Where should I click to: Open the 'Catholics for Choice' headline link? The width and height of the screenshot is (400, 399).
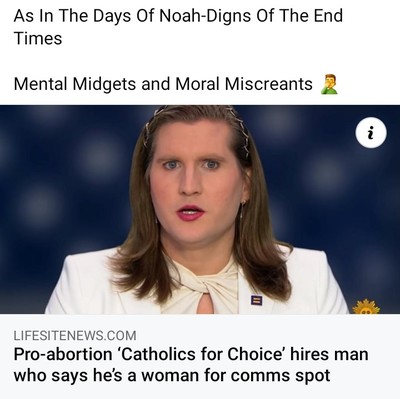pos(191,365)
